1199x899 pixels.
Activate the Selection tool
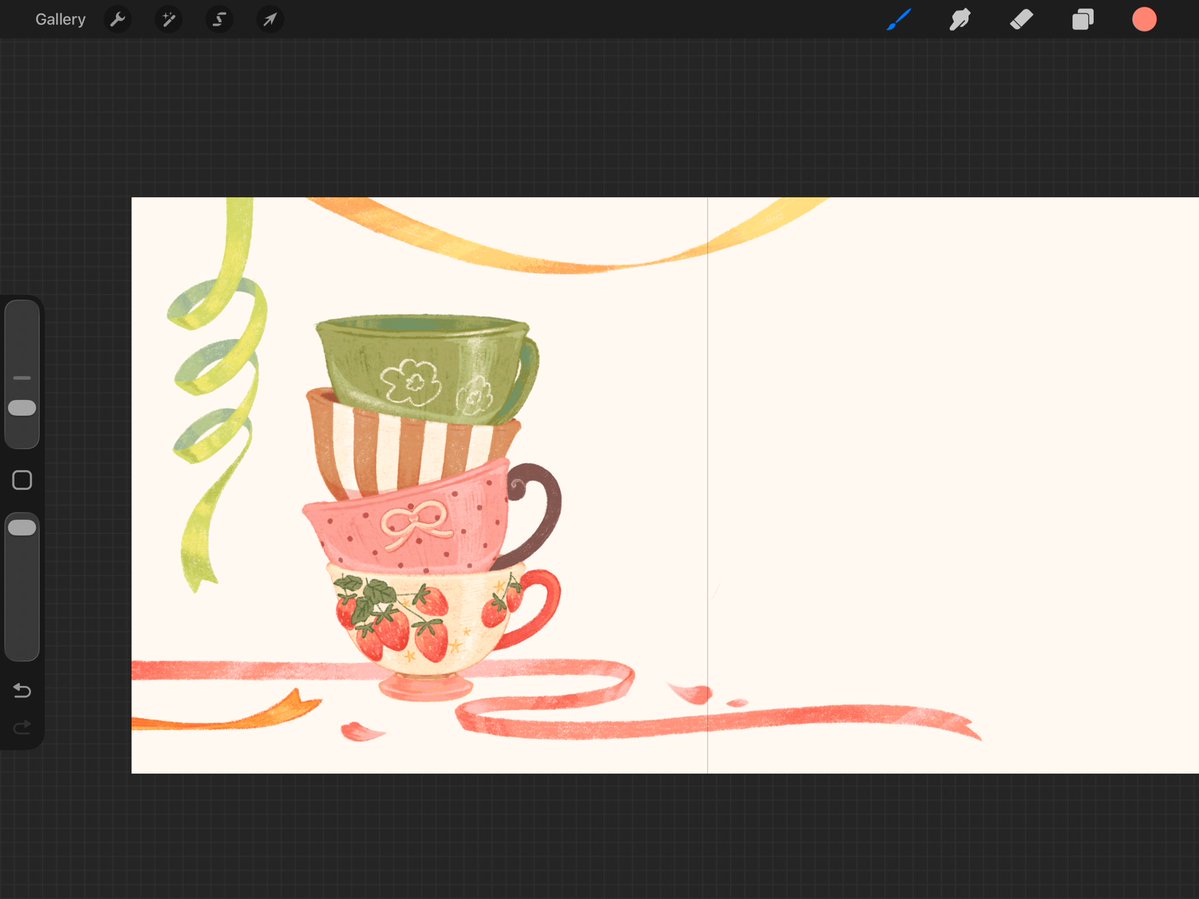pyautogui.click(x=219, y=19)
